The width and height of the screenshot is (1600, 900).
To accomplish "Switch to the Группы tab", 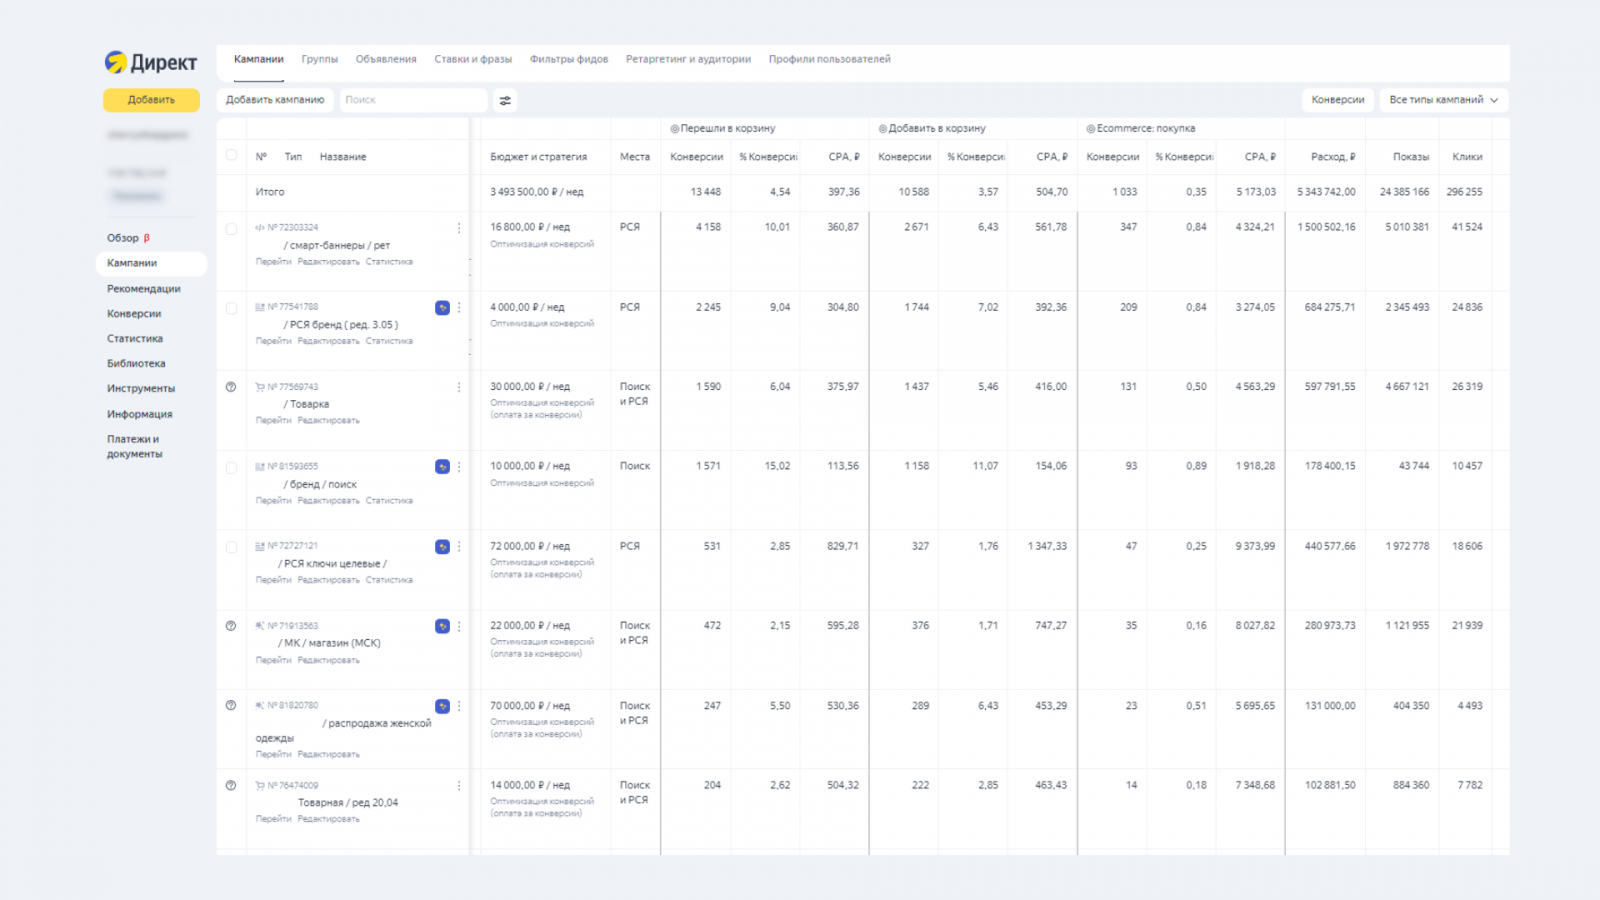I will 319,59.
